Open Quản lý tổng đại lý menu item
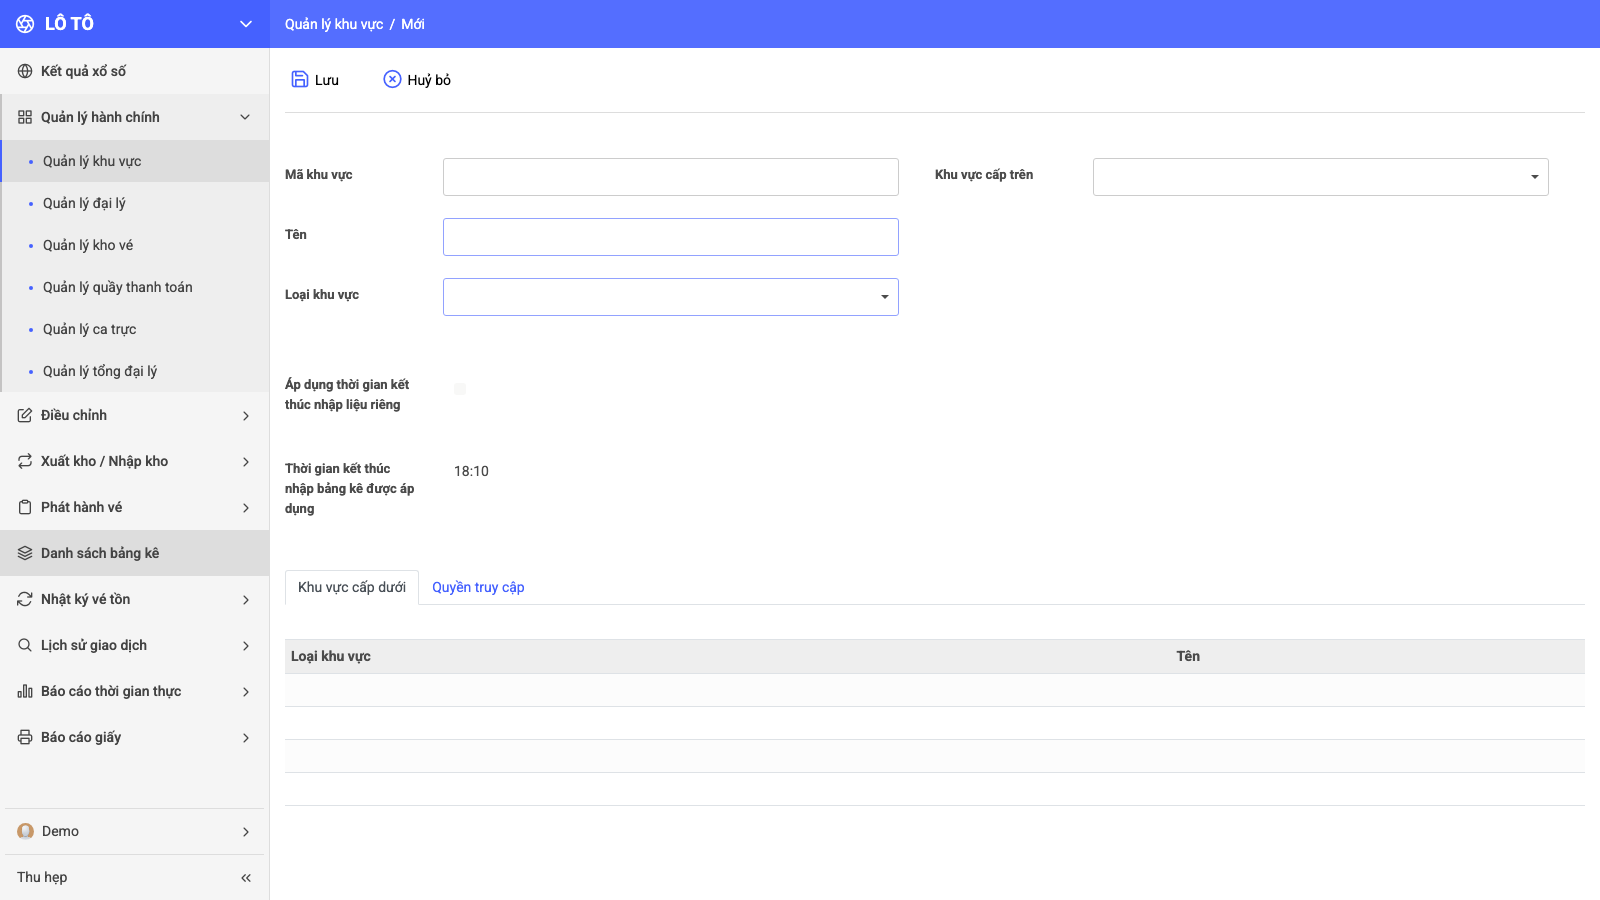Image resolution: width=1600 pixels, height=900 pixels. [x=135, y=371]
